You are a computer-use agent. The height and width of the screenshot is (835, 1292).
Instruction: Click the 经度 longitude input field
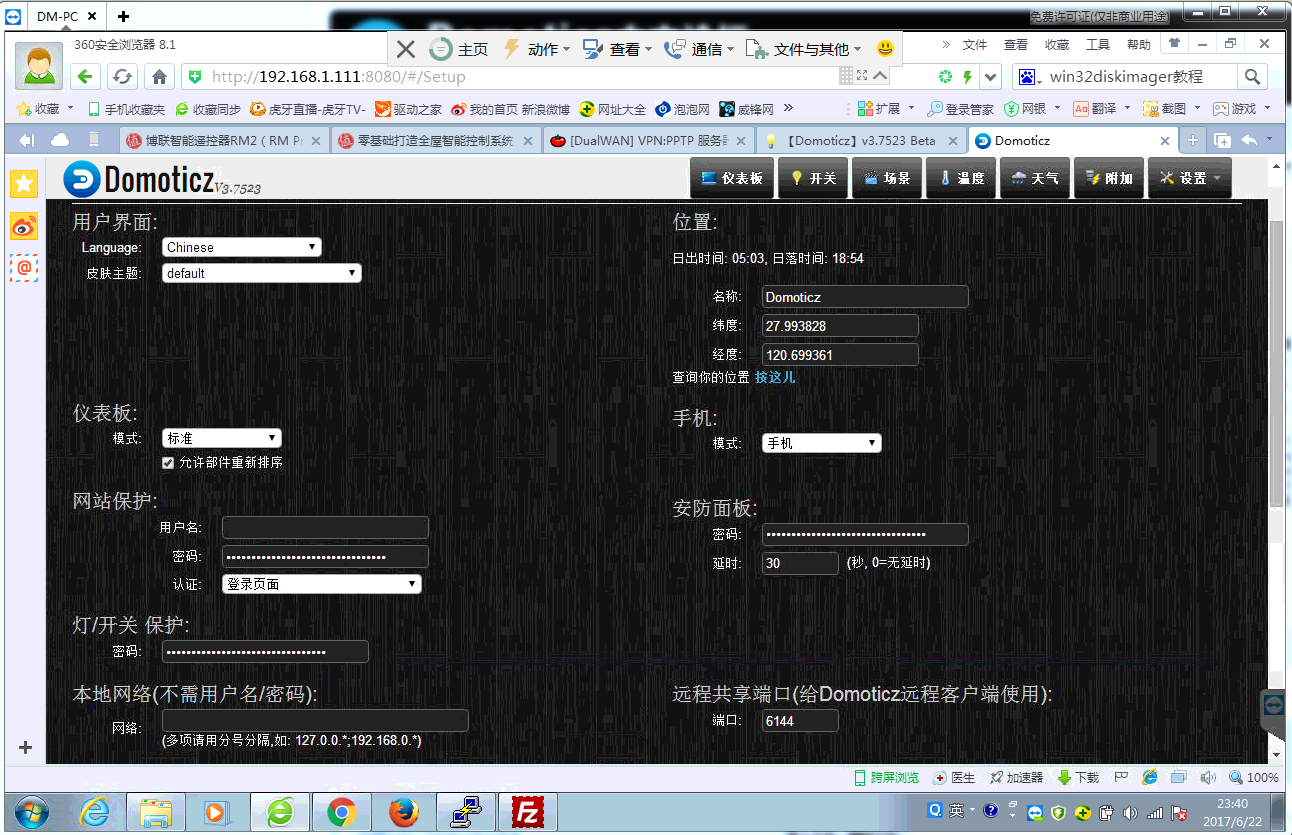pos(840,355)
